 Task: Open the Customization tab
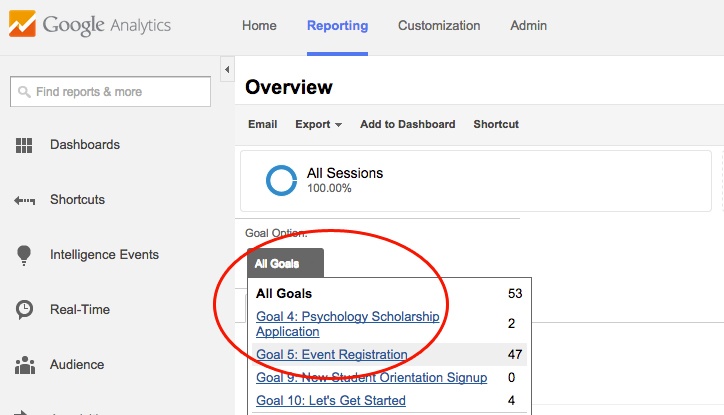pyautogui.click(x=439, y=26)
